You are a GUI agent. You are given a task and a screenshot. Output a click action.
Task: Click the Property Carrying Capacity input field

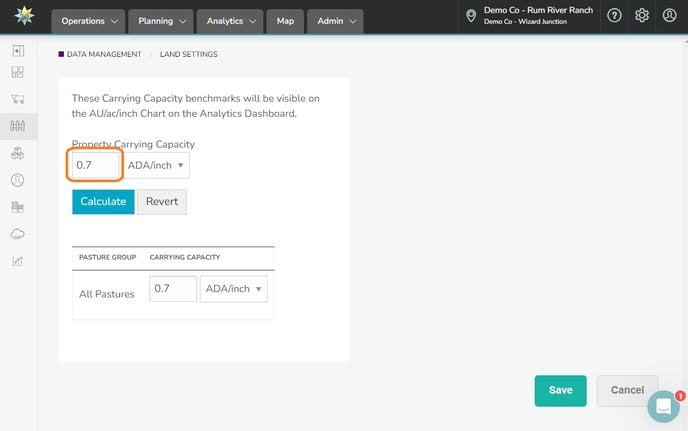(96, 165)
